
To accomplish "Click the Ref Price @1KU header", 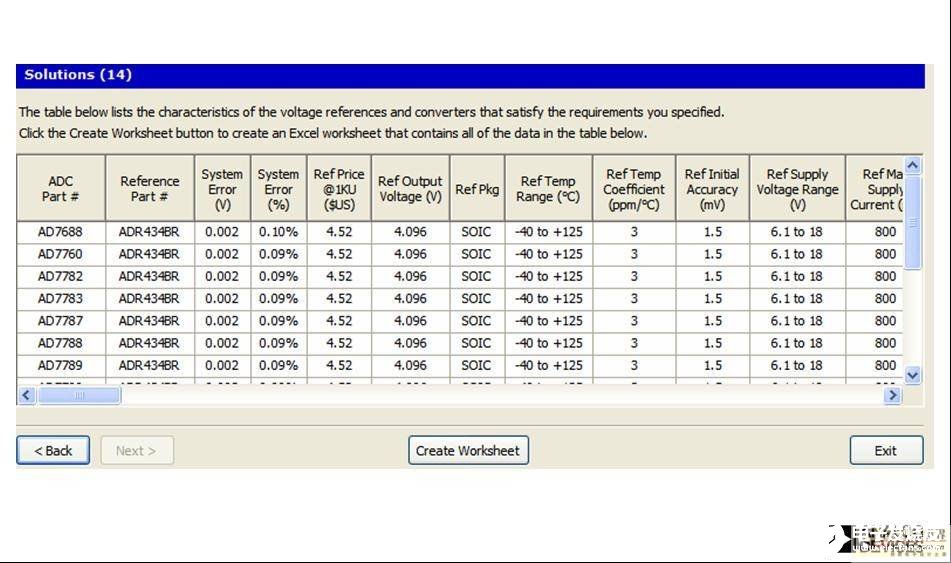I will tap(339, 189).
